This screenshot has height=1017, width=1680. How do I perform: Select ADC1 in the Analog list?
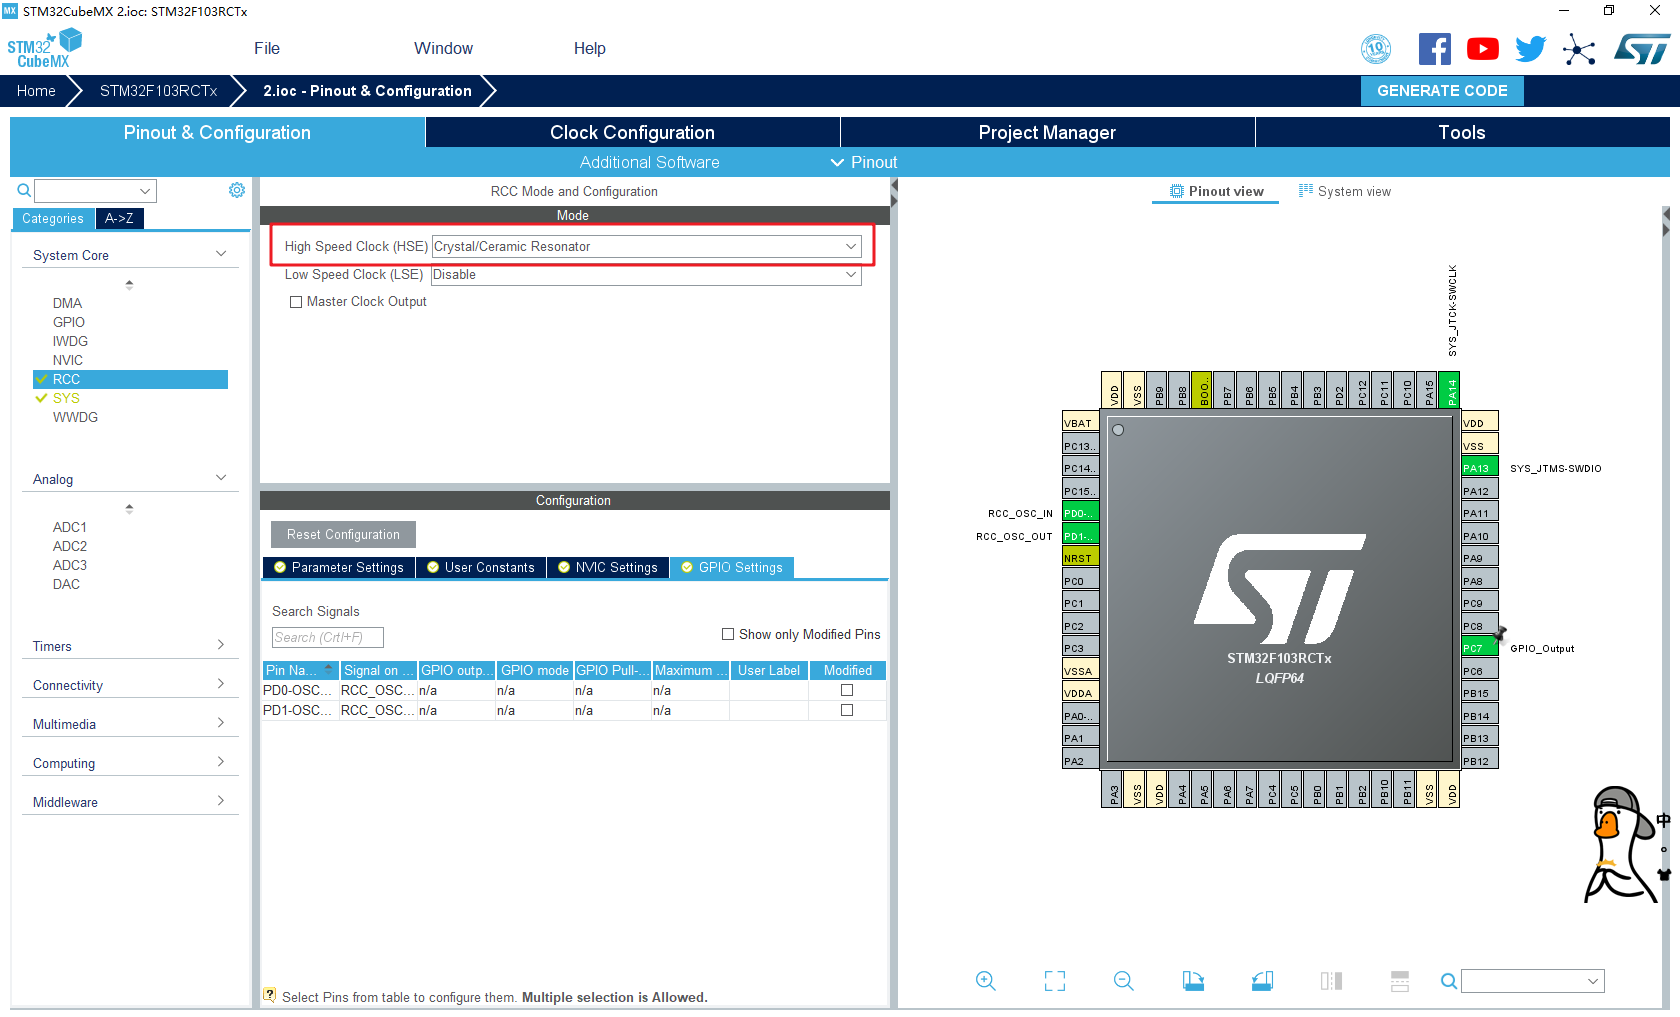click(70, 527)
